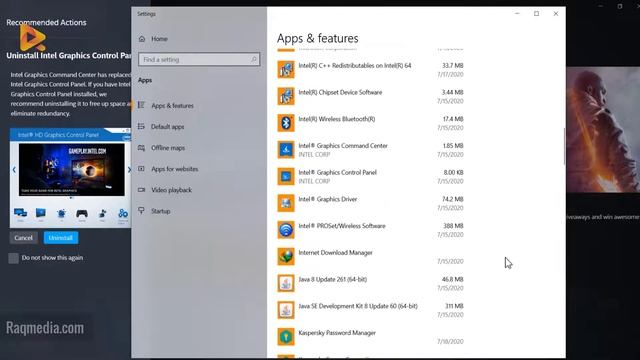Viewport: 640px width, 360px height.
Task: Click the Offline maps sidebar icon
Action: click(141, 148)
